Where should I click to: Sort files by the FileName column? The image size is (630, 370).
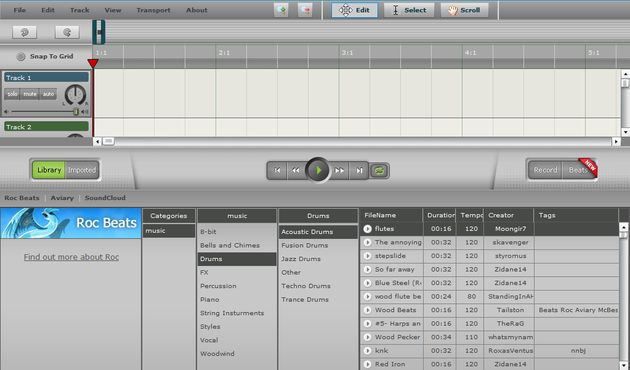click(x=392, y=215)
